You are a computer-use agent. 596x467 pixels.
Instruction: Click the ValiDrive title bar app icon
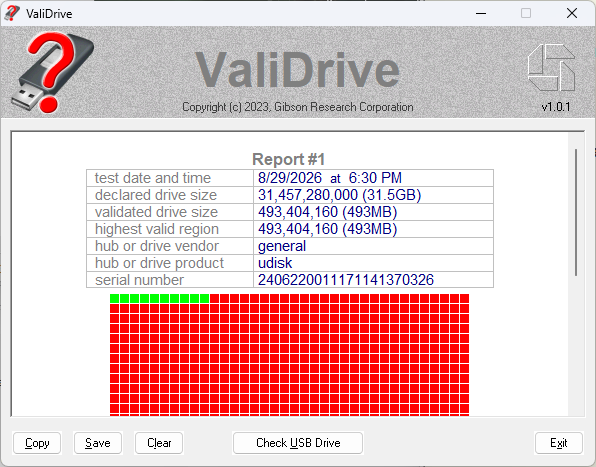tap(11, 13)
